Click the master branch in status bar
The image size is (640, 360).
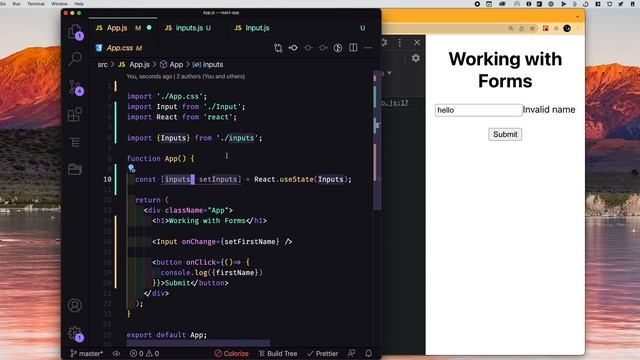(86, 353)
